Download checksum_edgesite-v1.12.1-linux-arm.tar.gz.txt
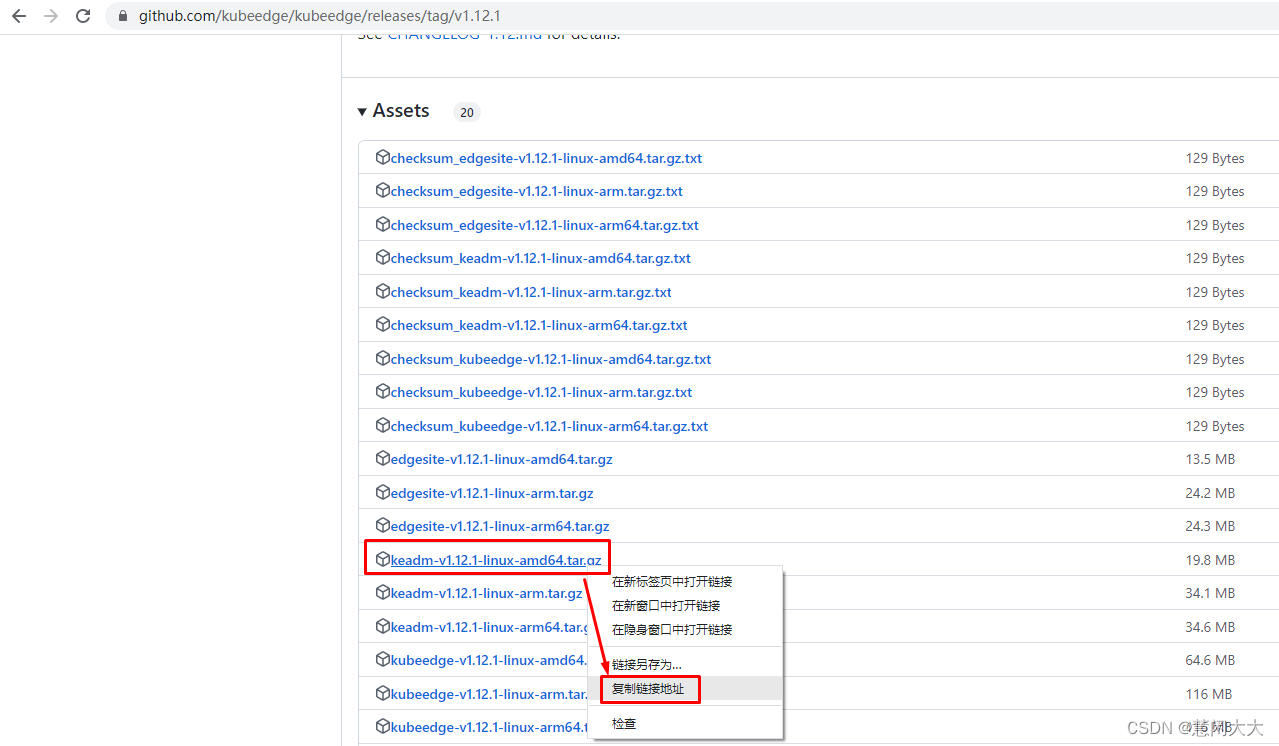This screenshot has width=1279, height=746. [x=537, y=191]
